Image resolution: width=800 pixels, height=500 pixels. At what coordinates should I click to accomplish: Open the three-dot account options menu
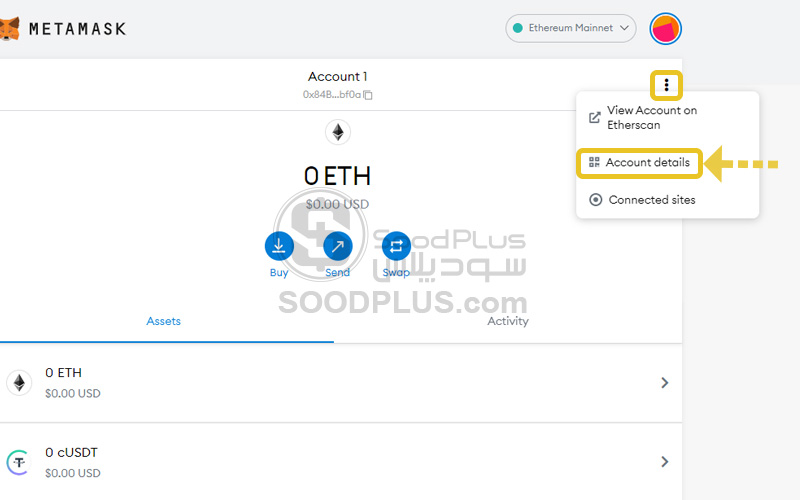[666, 85]
